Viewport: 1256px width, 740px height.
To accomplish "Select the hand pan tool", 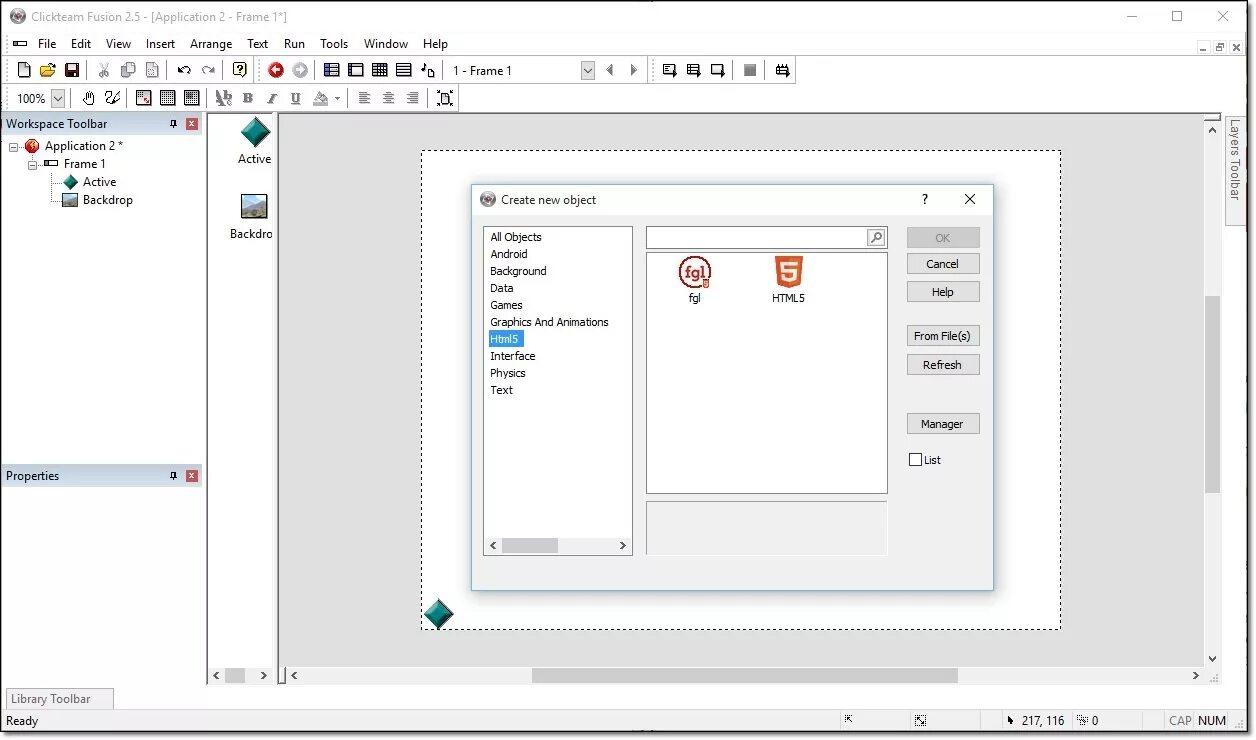I will pyautogui.click(x=89, y=98).
